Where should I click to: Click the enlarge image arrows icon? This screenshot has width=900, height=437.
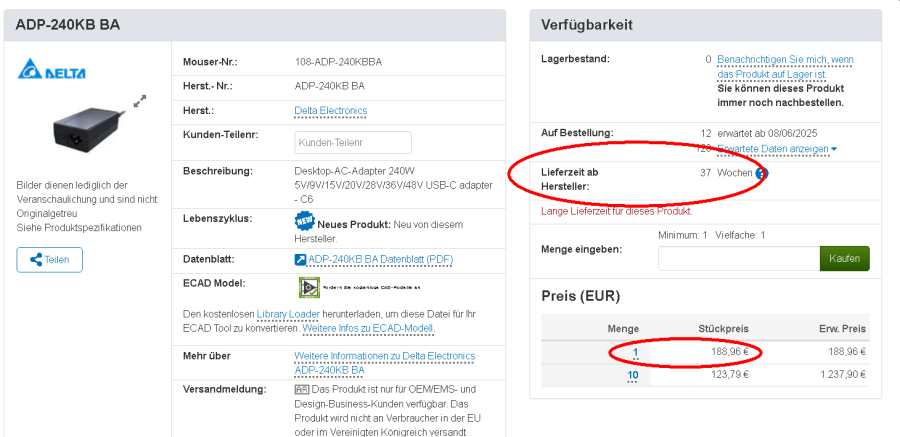tap(140, 100)
